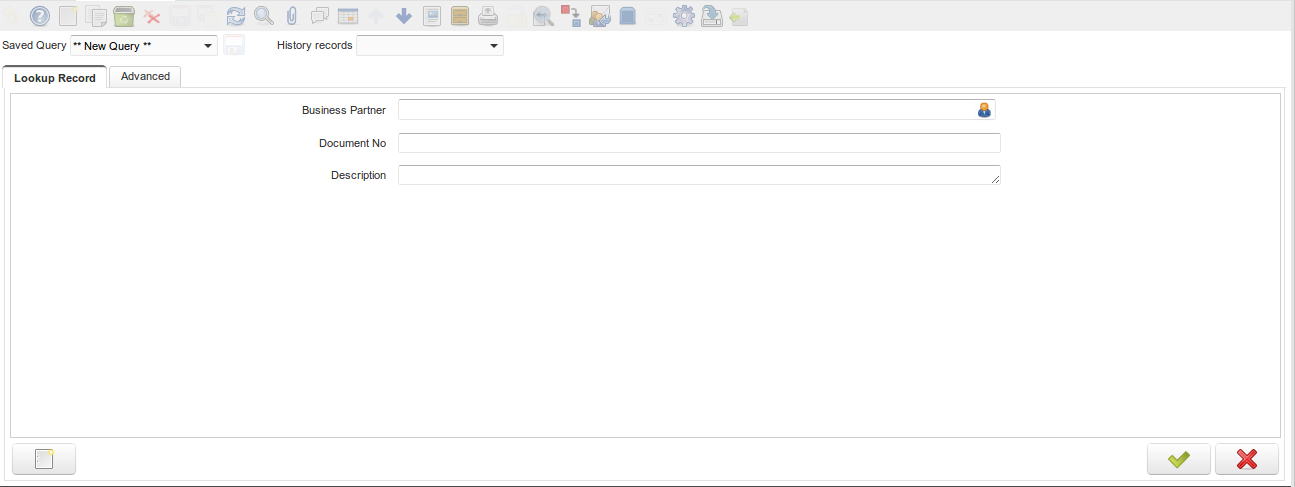Screen dimensions: 1295x487
Task: Cancel lookup with red X button
Action: 1246,459
